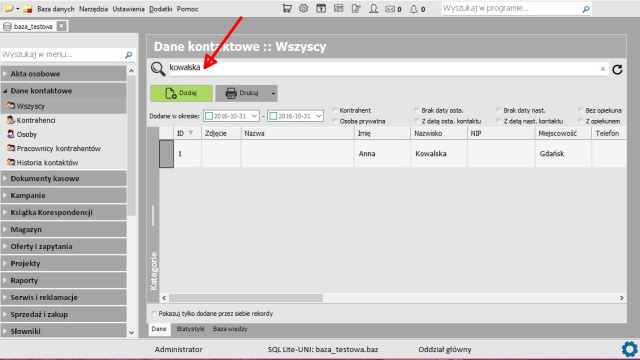This screenshot has height=360, width=640.
Task: Open Wszyscy in Dane kontaktowe
Action: [31, 106]
